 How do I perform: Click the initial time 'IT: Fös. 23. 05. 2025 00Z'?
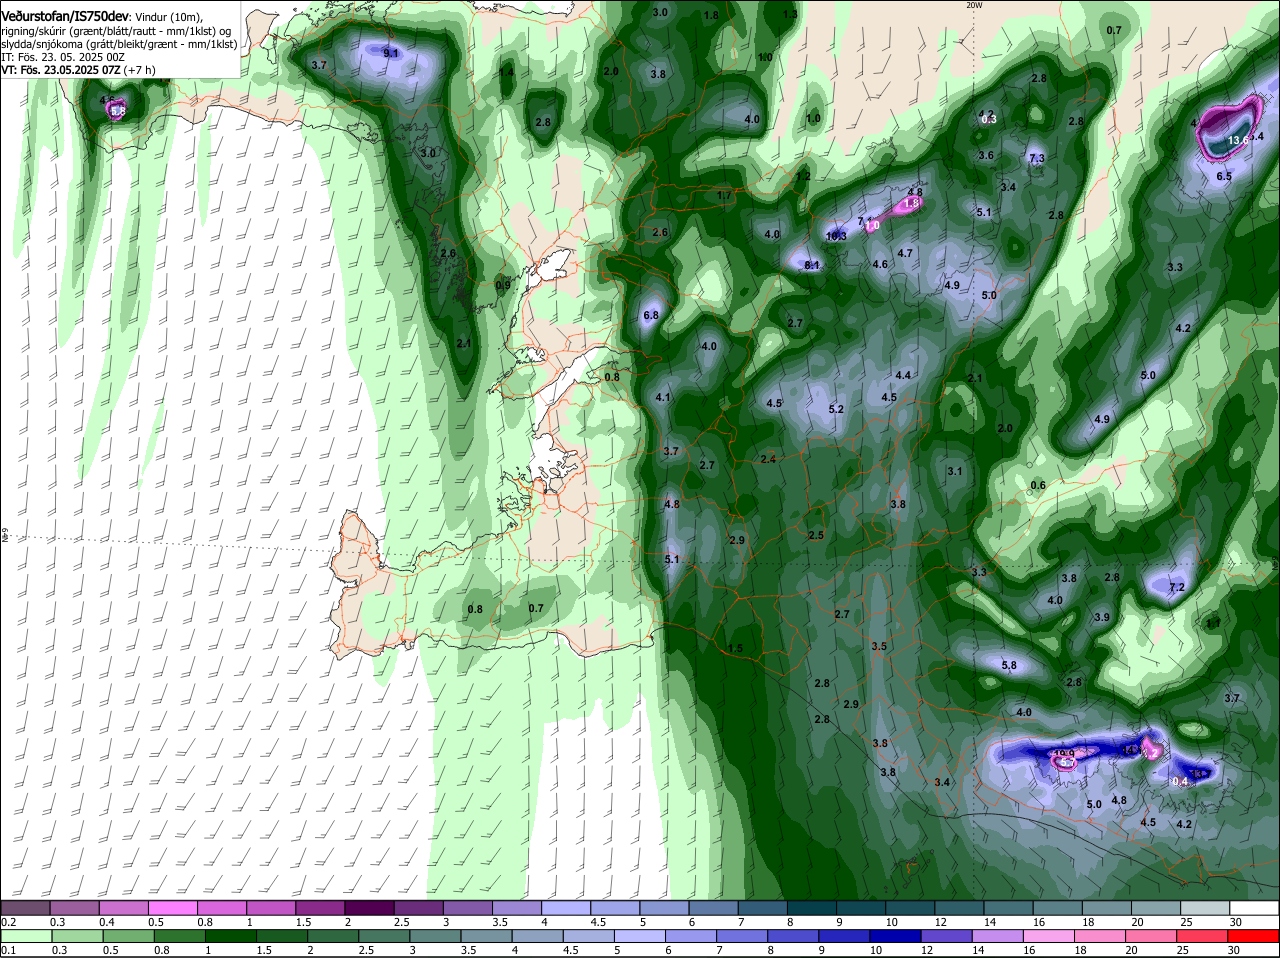[63, 57]
